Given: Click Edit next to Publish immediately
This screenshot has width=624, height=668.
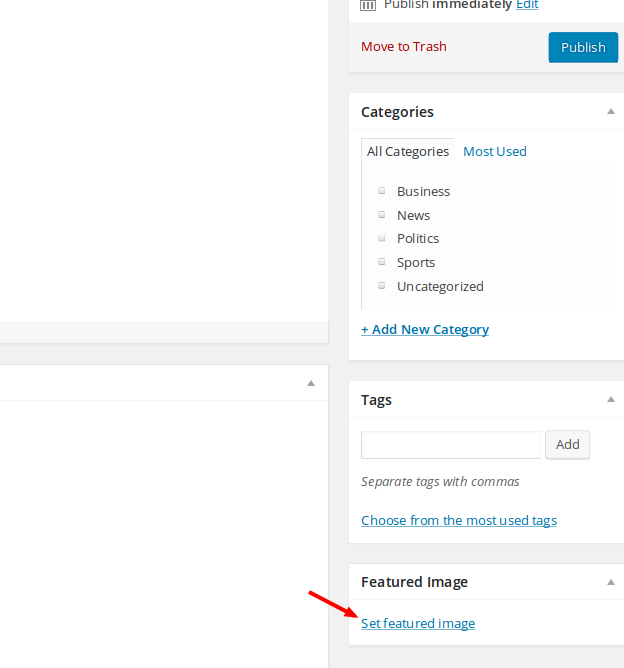Looking at the screenshot, I should pos(527,5).
